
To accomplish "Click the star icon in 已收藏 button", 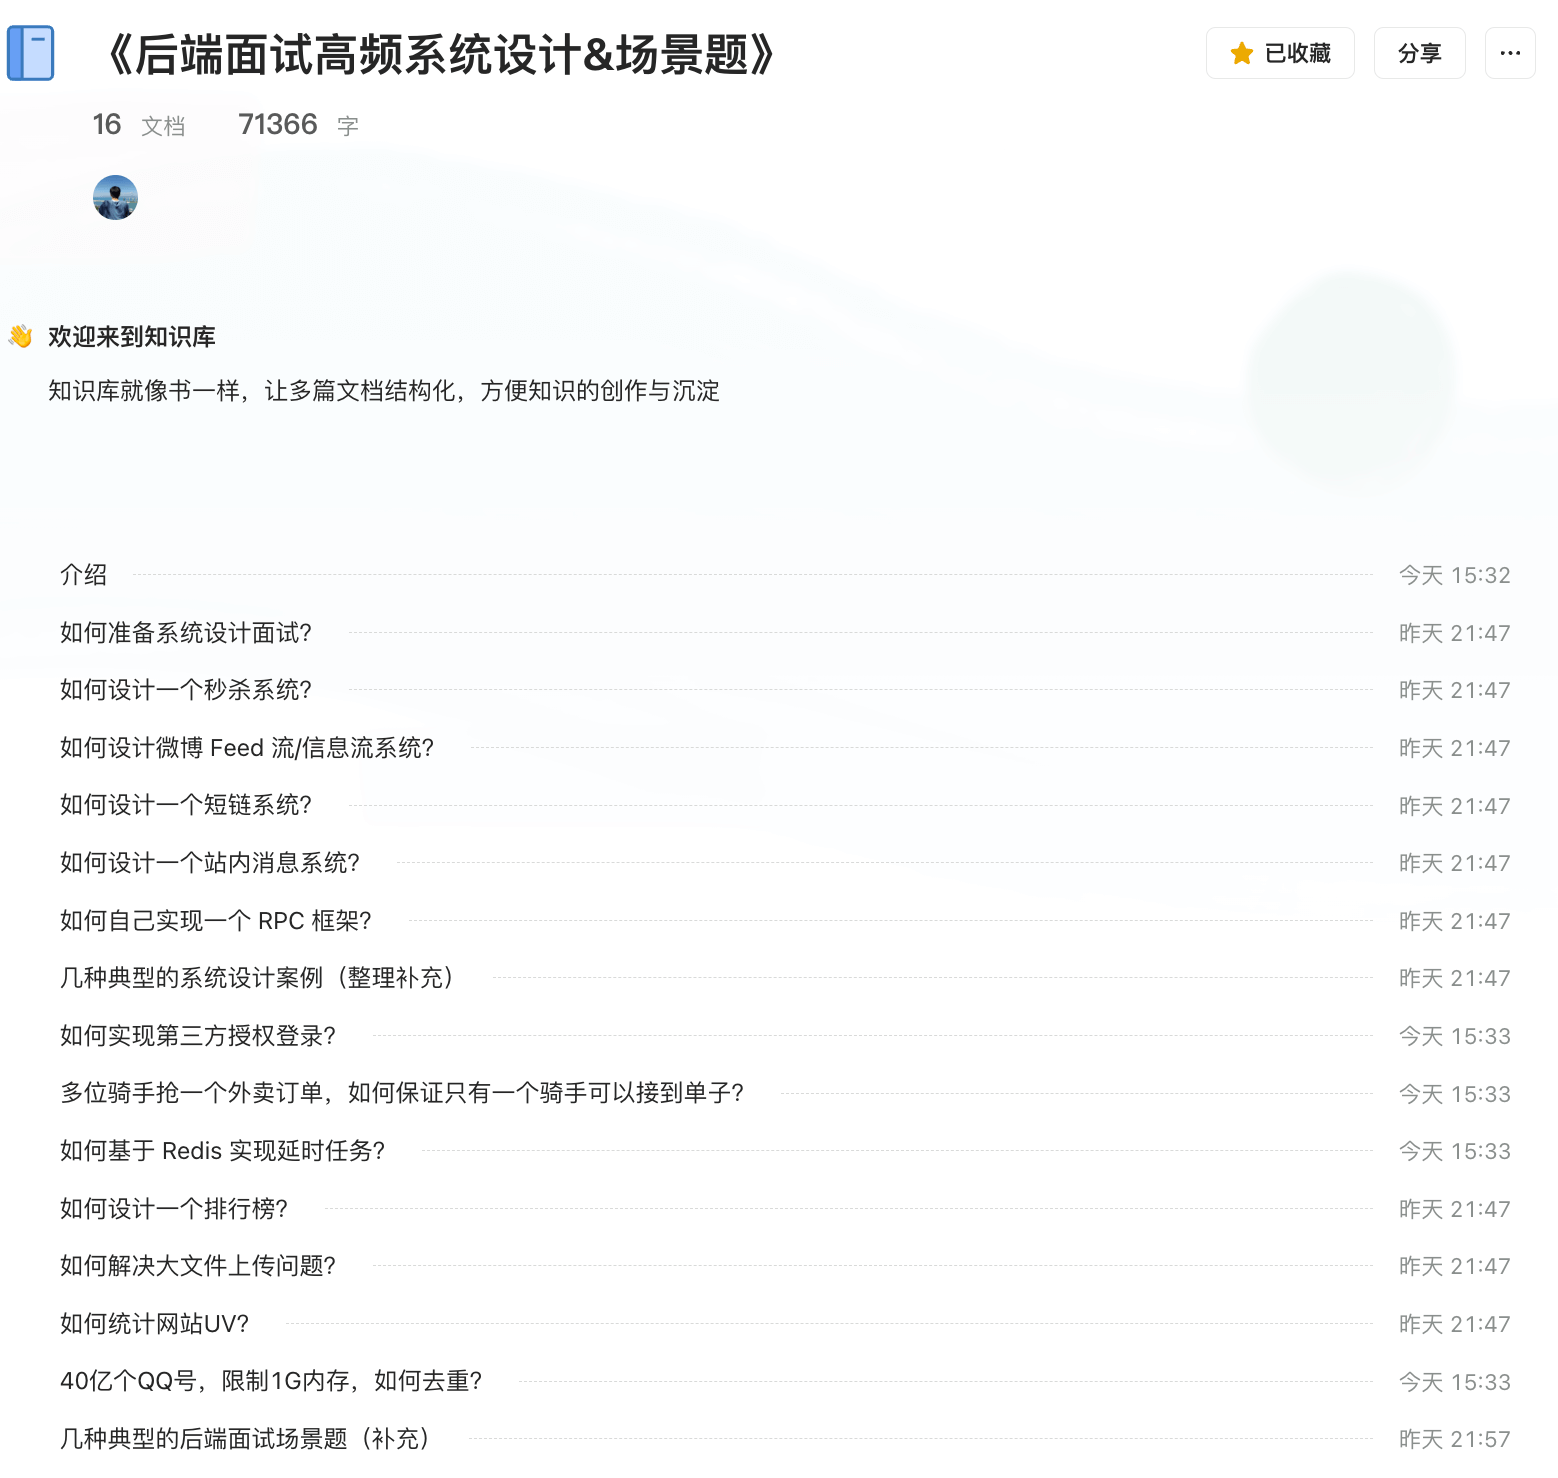I will (1242, 54).
